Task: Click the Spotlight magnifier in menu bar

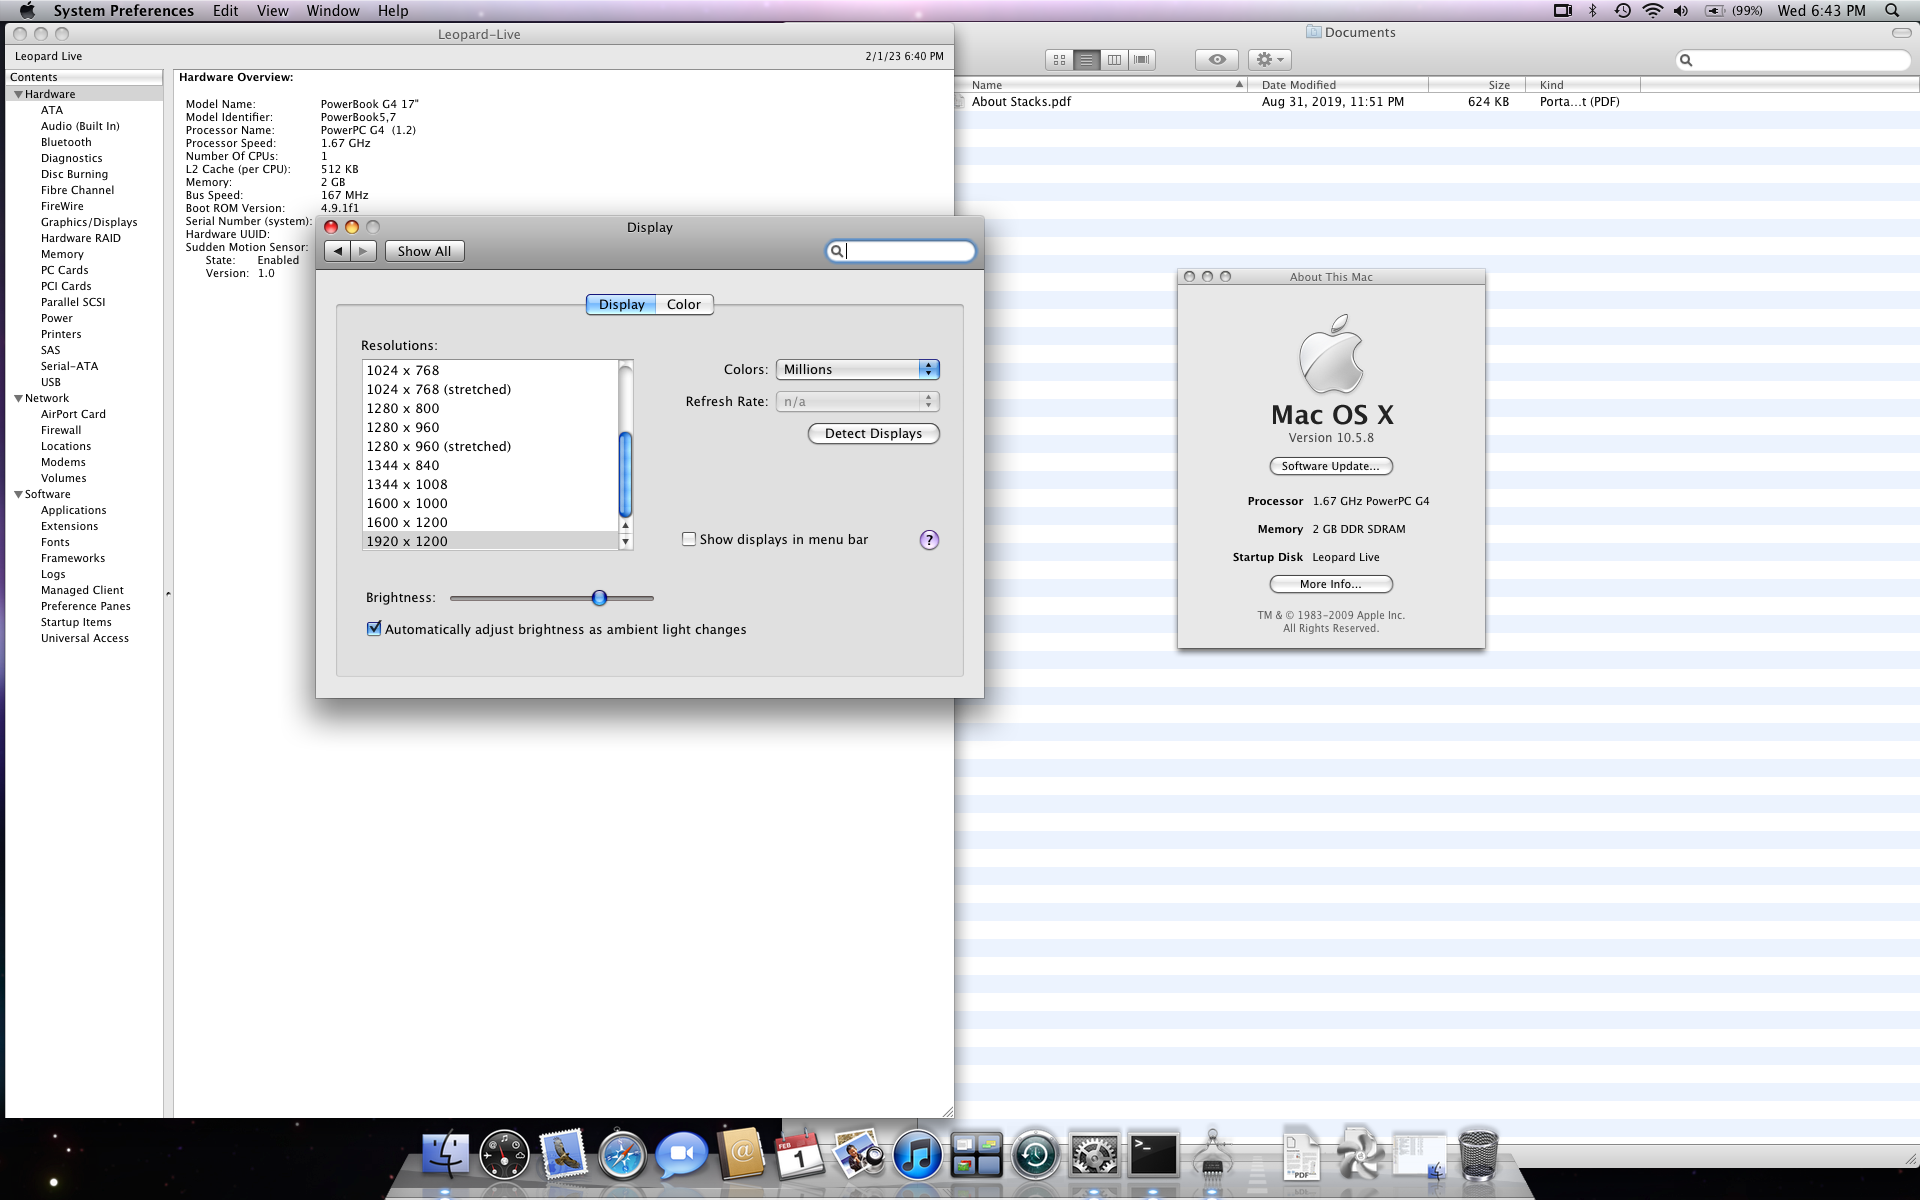Action: click(x=1892, y=10)
